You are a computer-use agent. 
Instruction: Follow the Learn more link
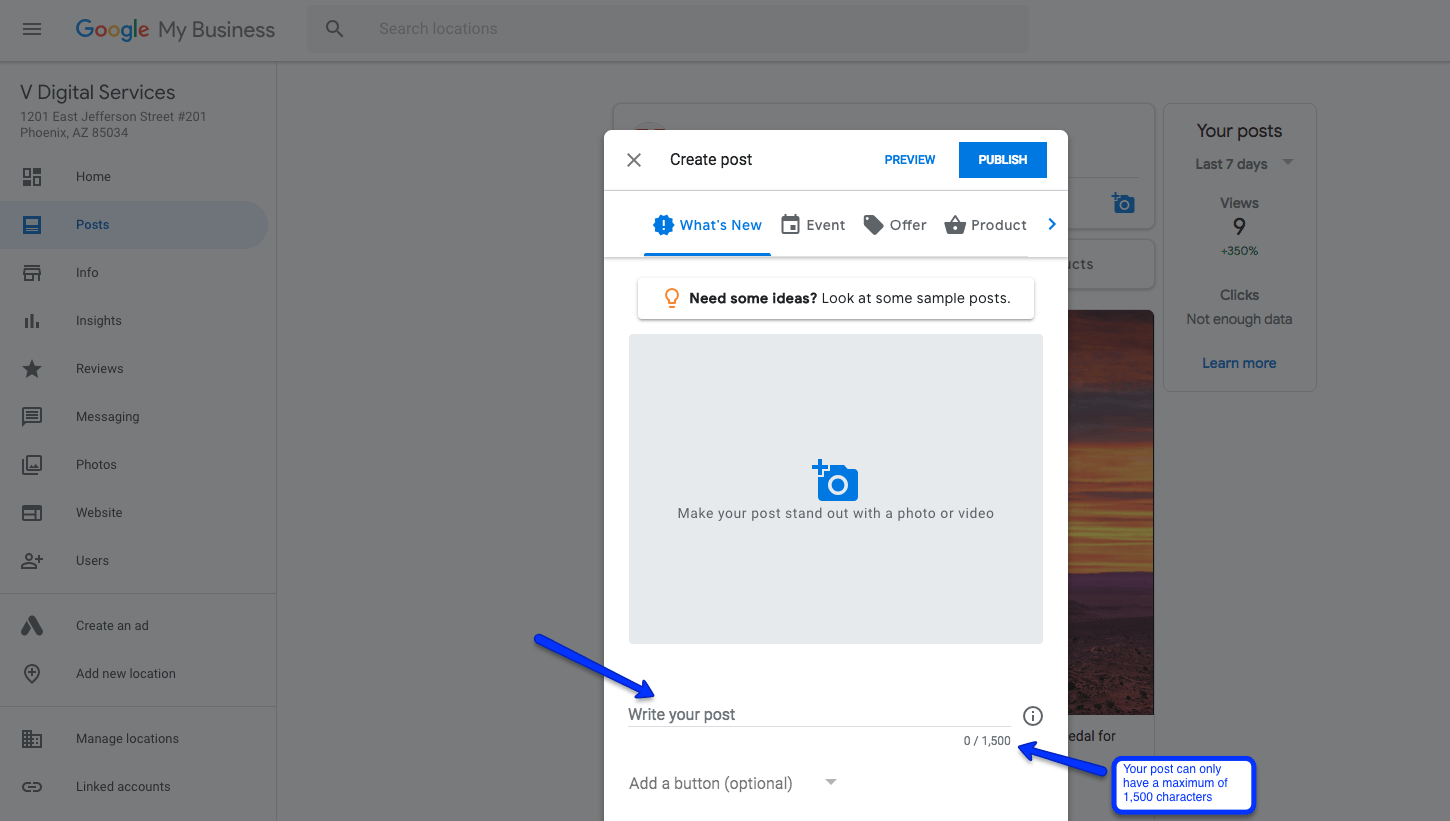tap(1239, 363)
